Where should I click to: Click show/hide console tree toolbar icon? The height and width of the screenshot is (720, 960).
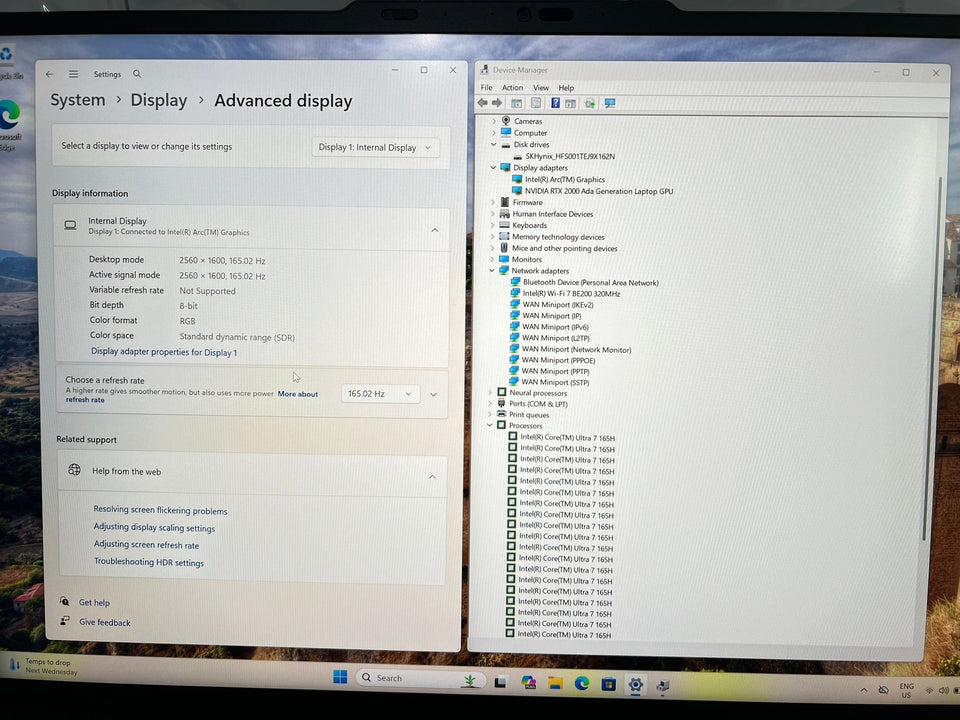pyautogui.click(x=517, y=103)
